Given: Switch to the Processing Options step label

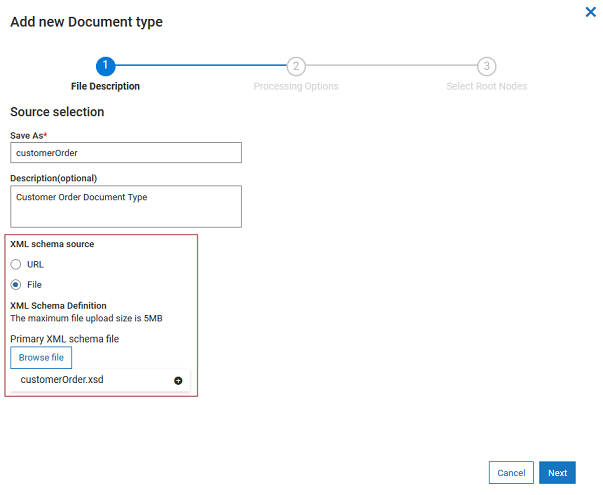Looking at the screenshot, I should (296, 87).
